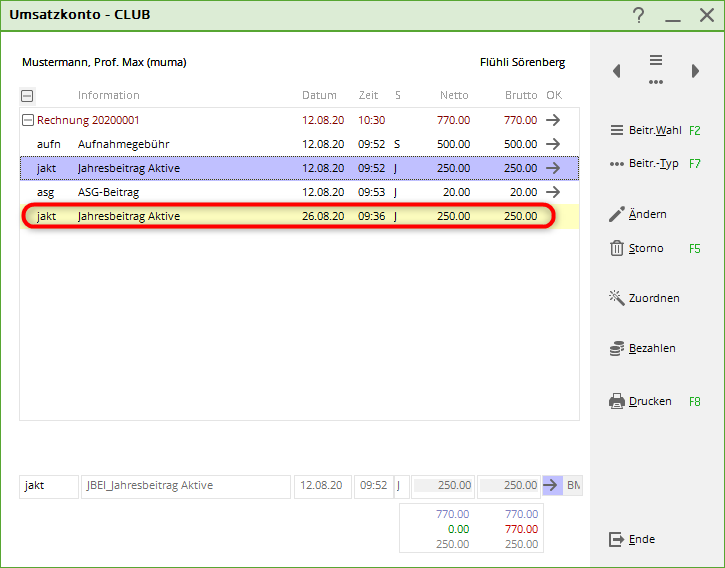725x568 pixels.
Task: Click Storno trash button
Action: point(637,248)
